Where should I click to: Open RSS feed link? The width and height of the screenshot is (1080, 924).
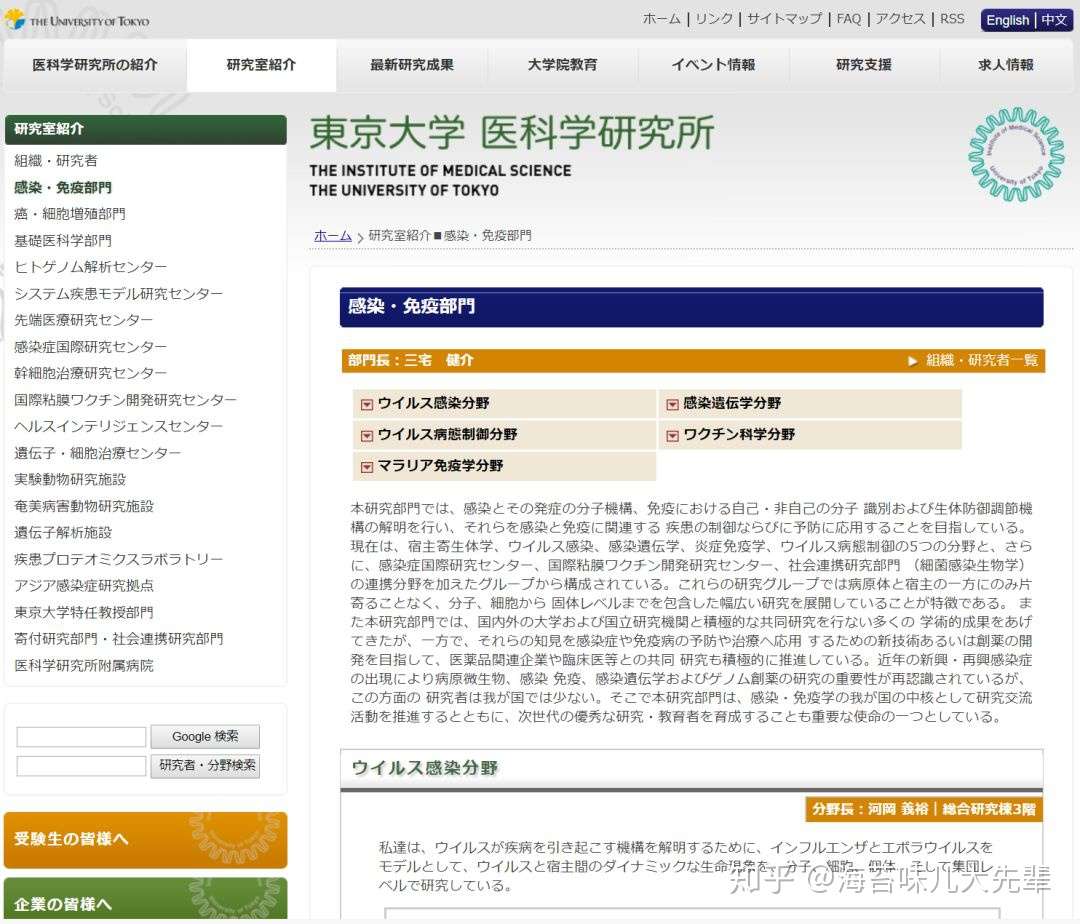952,19
